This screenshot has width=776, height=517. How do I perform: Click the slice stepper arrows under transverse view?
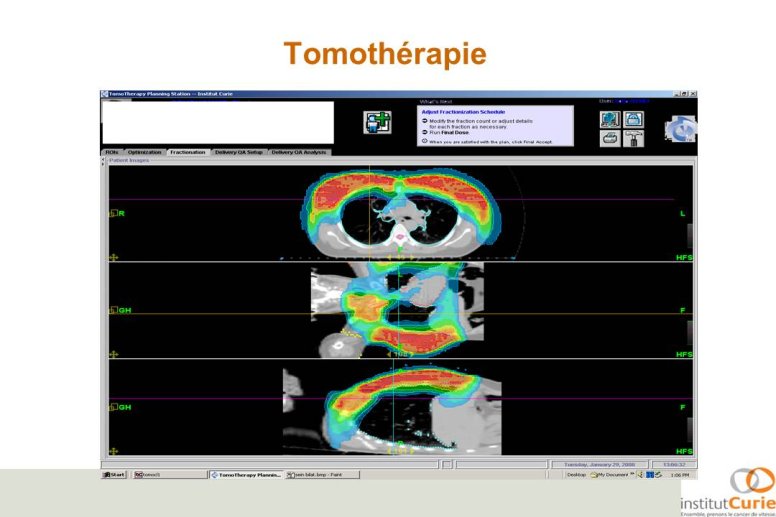point(400,257)
